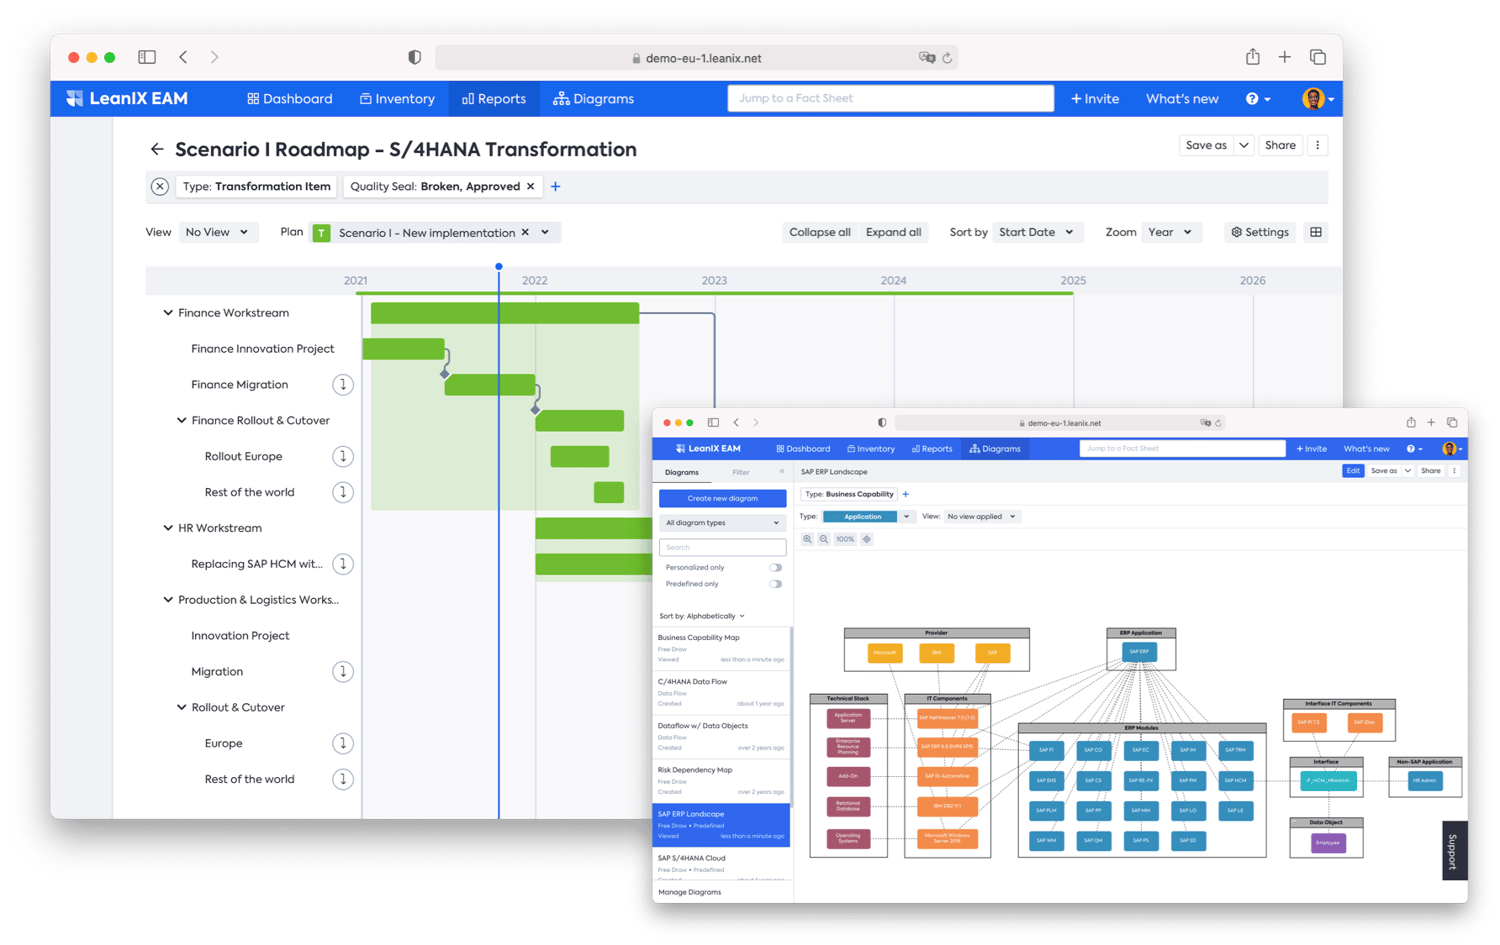
Task: Open the All diagram types dropdown
Action: (722, 522)
